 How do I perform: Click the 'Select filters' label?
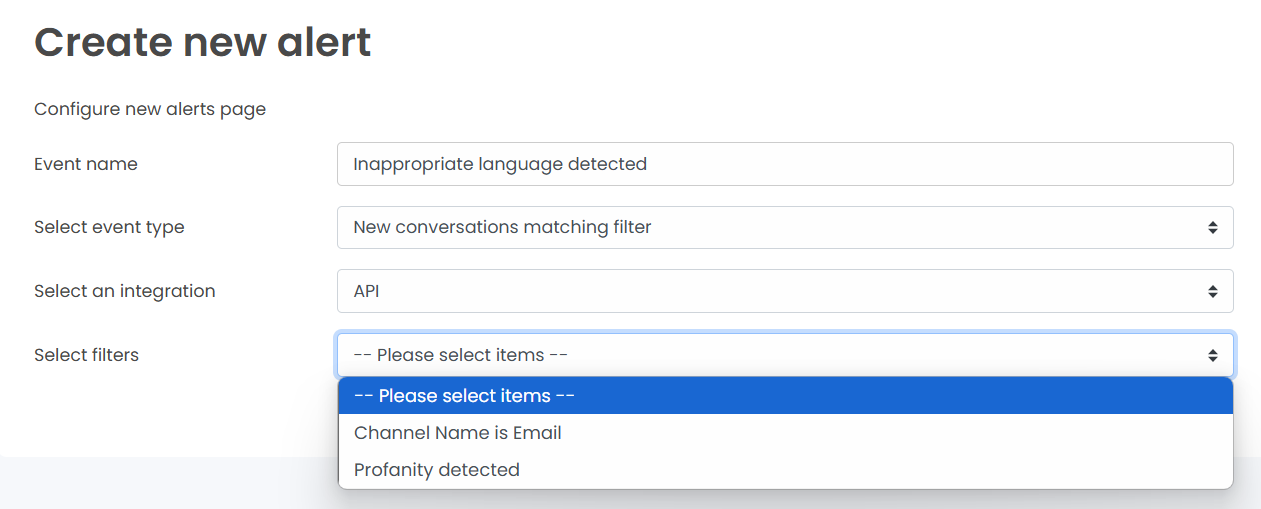86,355
